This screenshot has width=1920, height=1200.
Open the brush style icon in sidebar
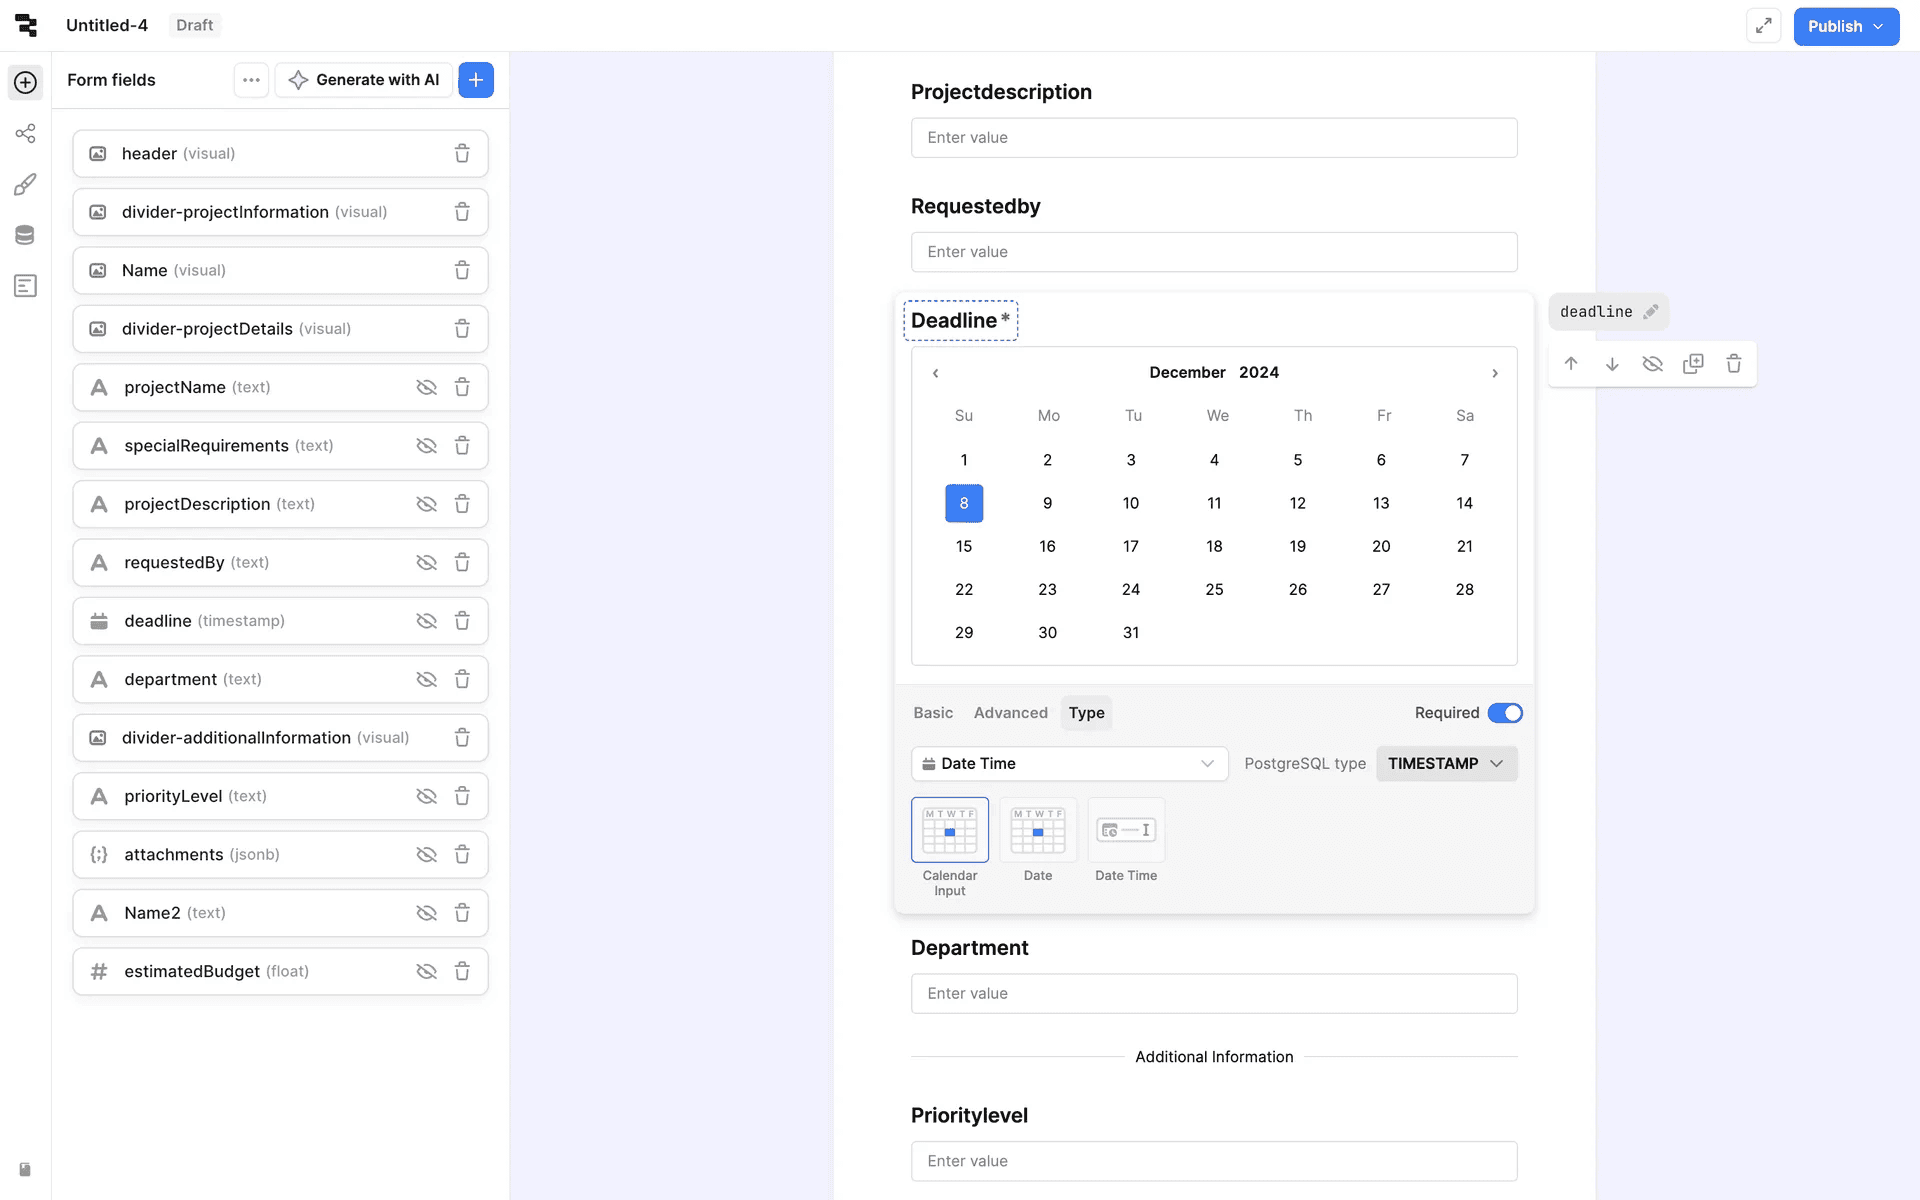point(25,184)
